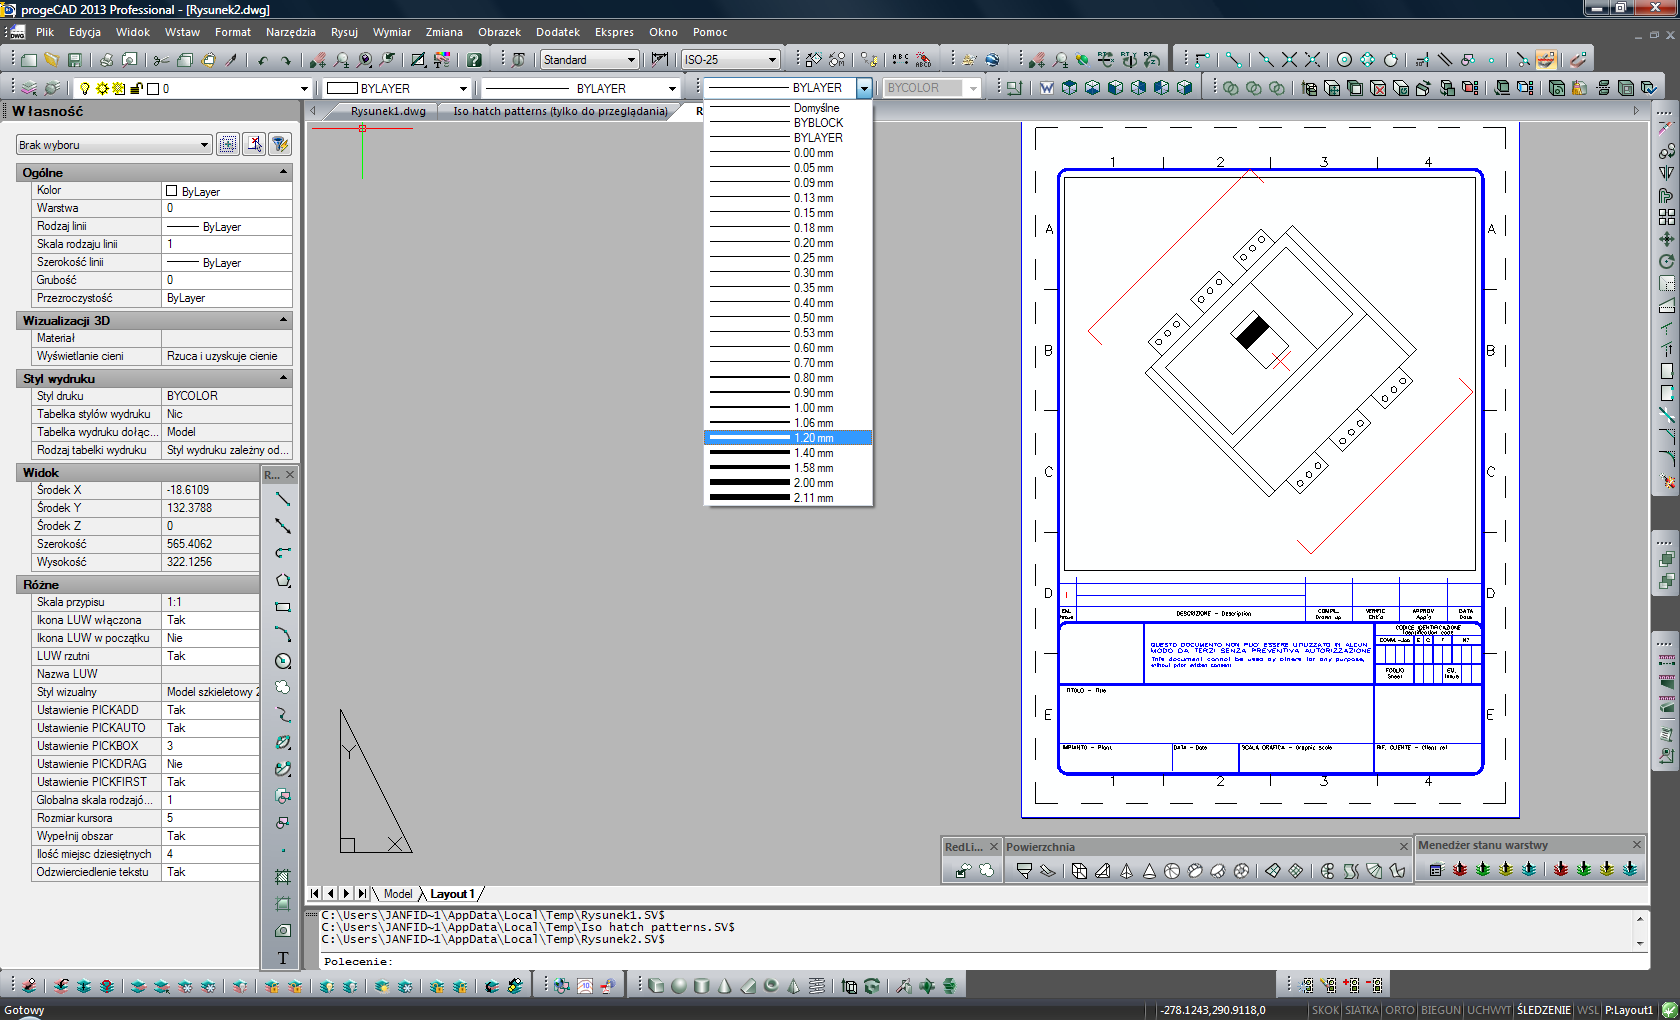Click the Save icon in toolbar
The image size is (1680, 1020).
click(75, 60)
